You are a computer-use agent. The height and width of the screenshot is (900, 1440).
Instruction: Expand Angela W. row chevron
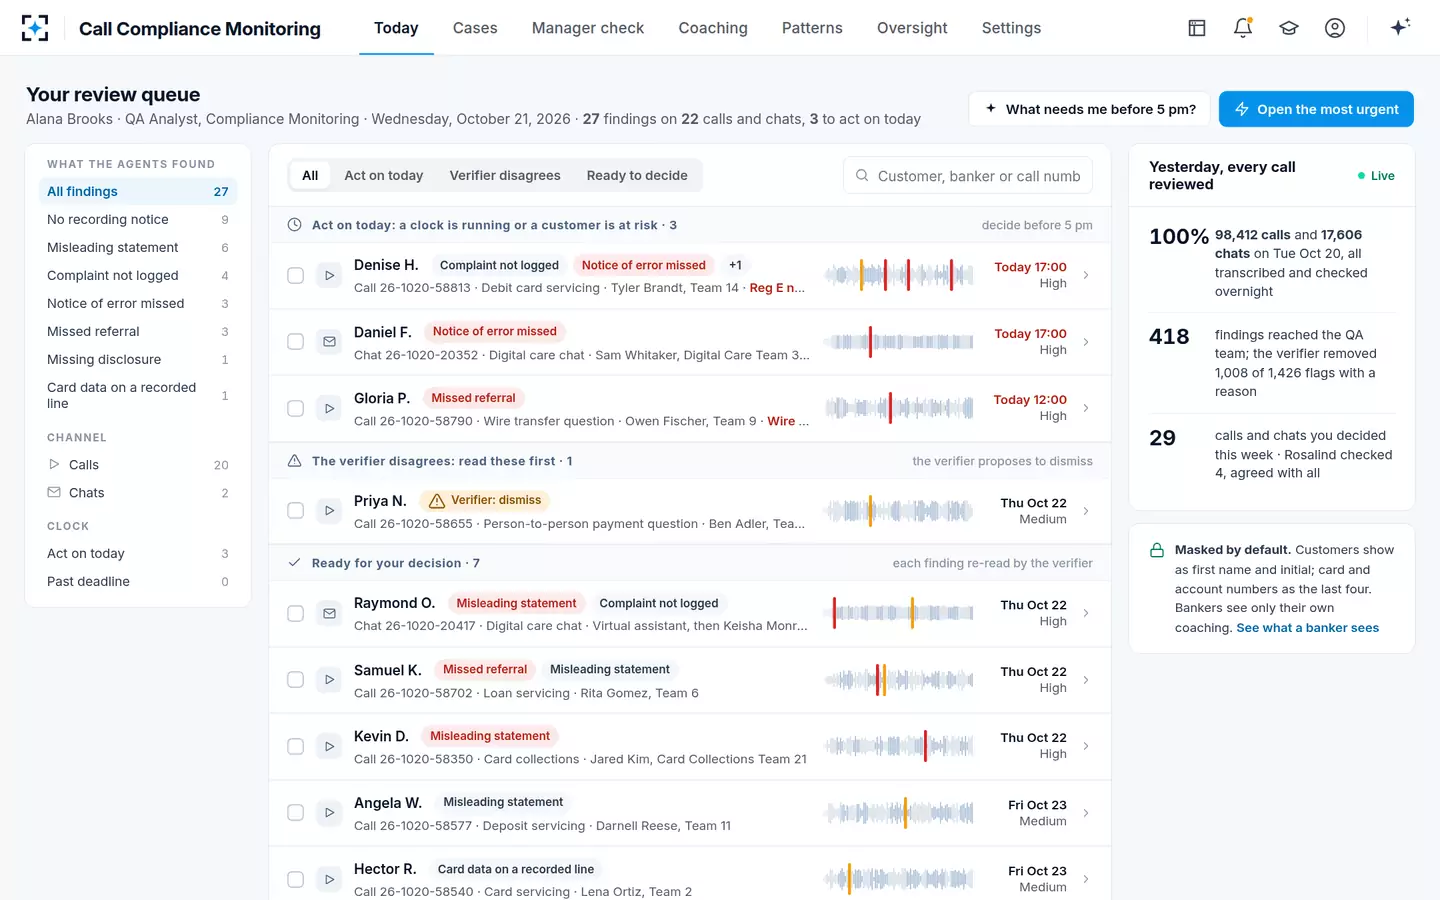1086,813
